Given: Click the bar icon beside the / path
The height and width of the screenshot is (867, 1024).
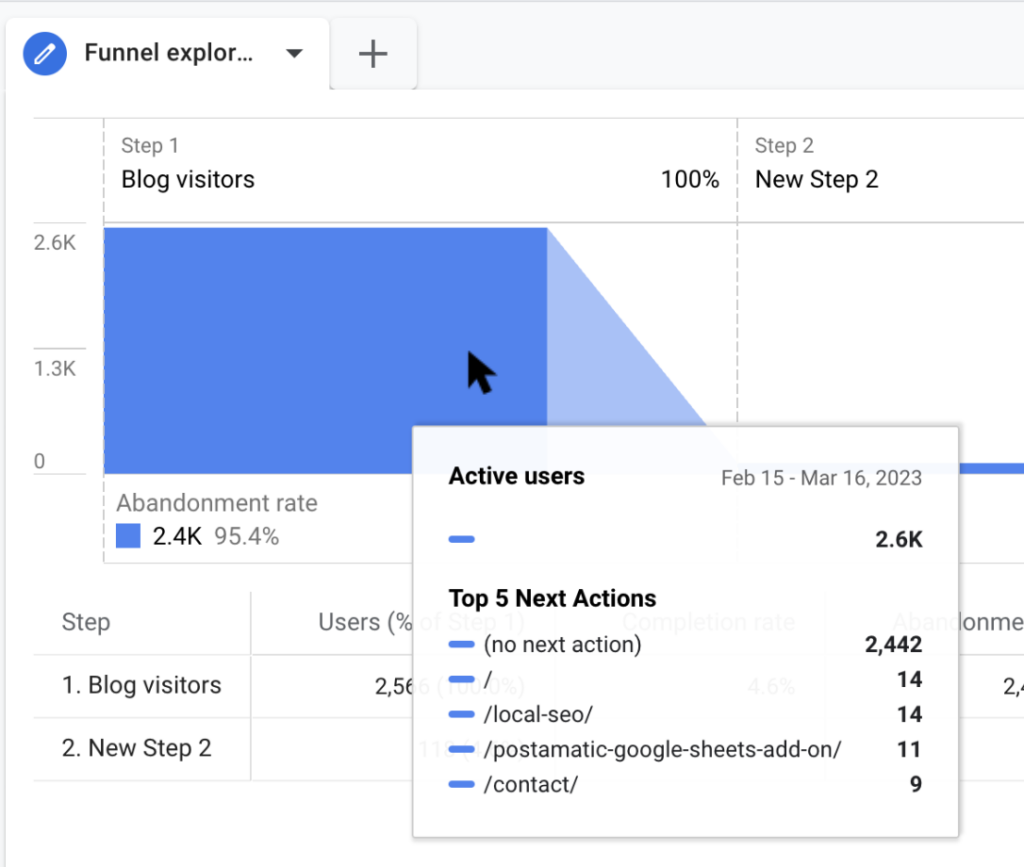Looking at the screenshot, I should tap(461, 680).
